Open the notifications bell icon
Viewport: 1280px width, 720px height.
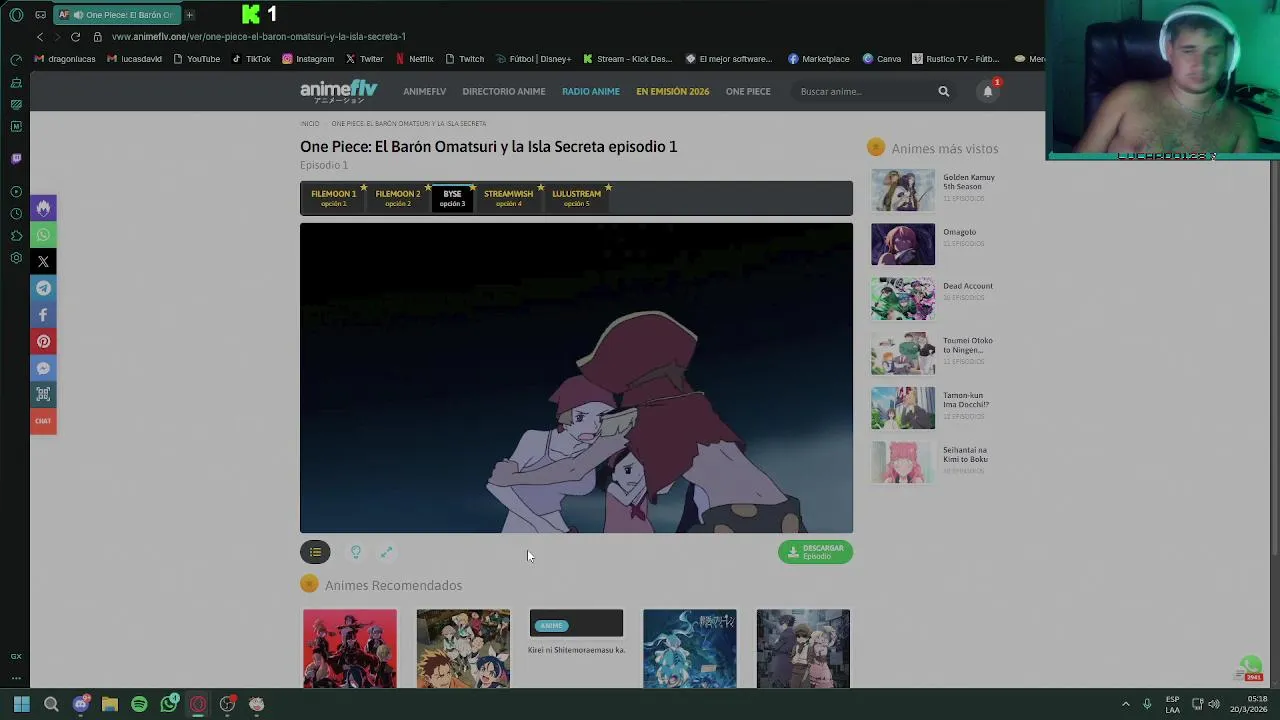click(988, 91)
